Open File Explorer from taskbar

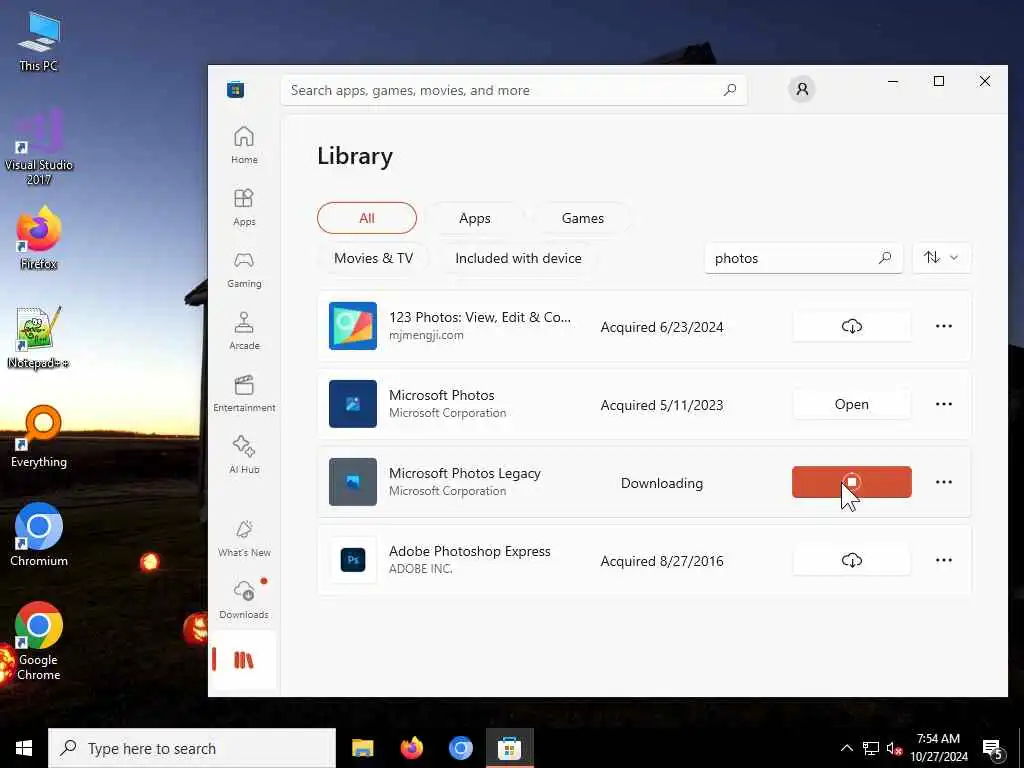(x=362, y=748)
